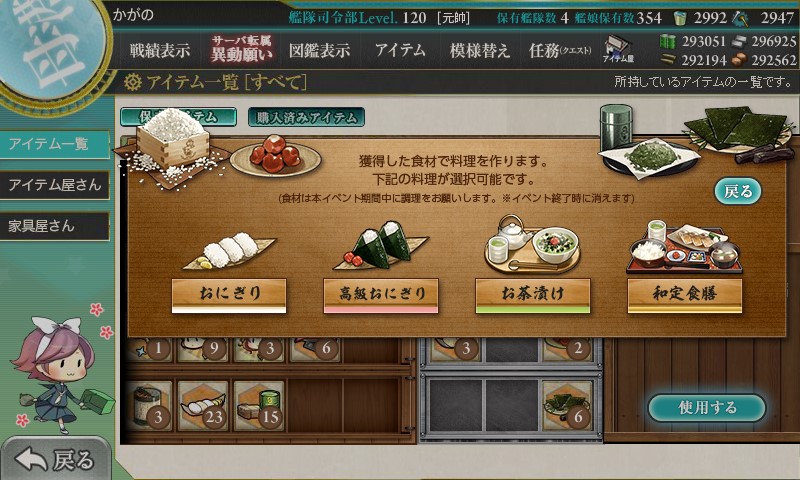Open the 任務(クエスト) menu item
Screen dimensions: 800x480
click(x=560, y=50)
